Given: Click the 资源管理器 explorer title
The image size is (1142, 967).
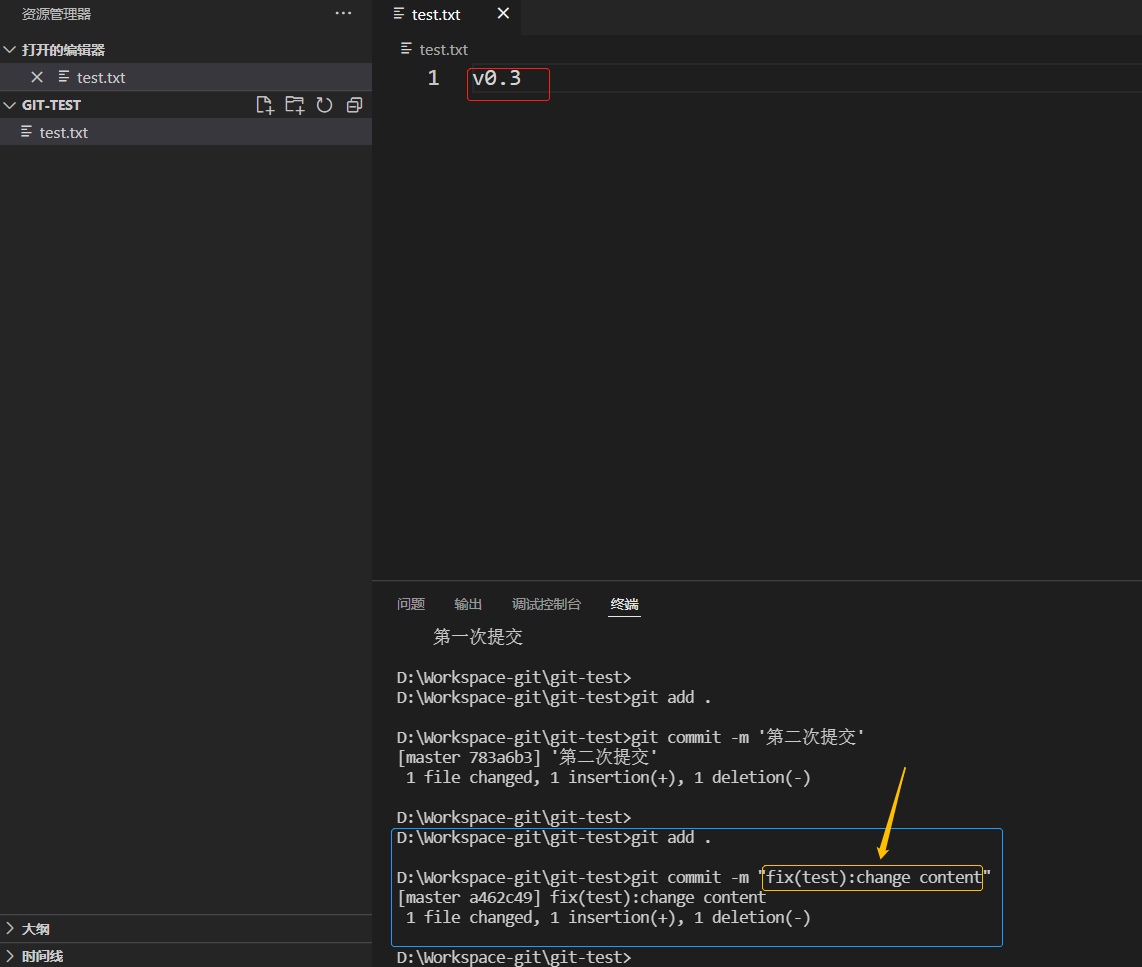Looking at the screenshot, I should (56, 14).
